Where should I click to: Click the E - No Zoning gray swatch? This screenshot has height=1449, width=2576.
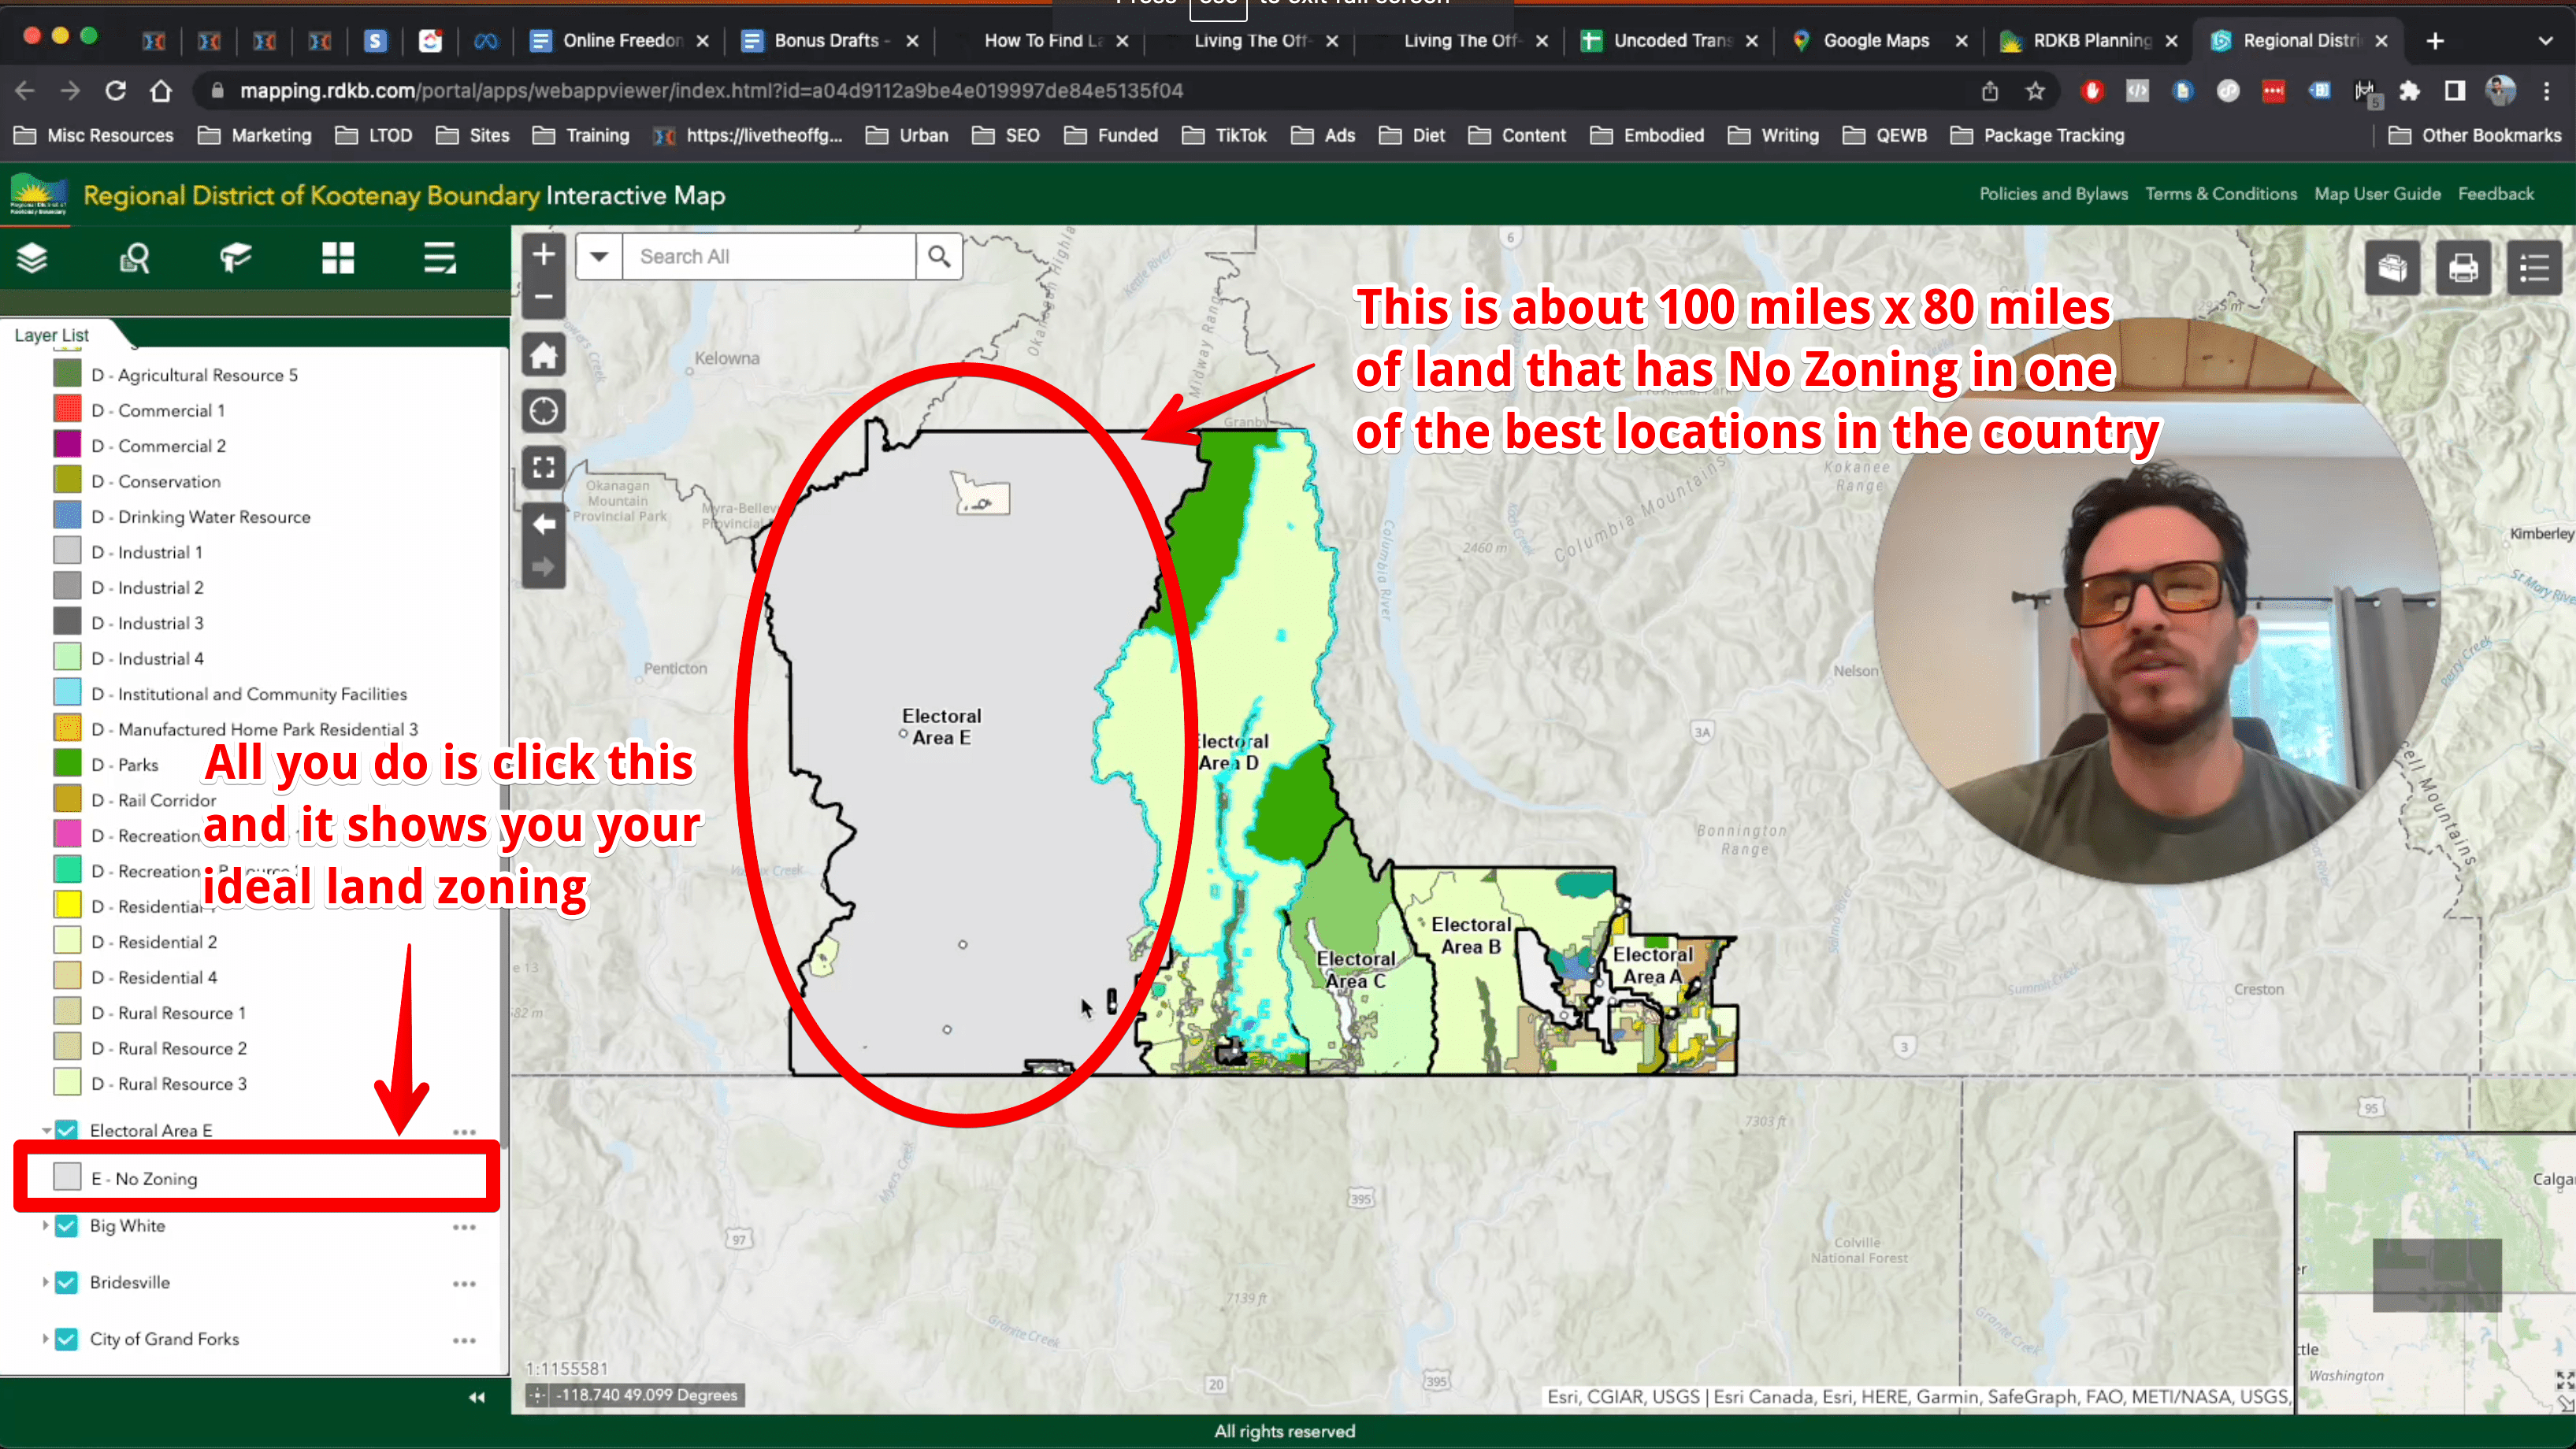67,1177
